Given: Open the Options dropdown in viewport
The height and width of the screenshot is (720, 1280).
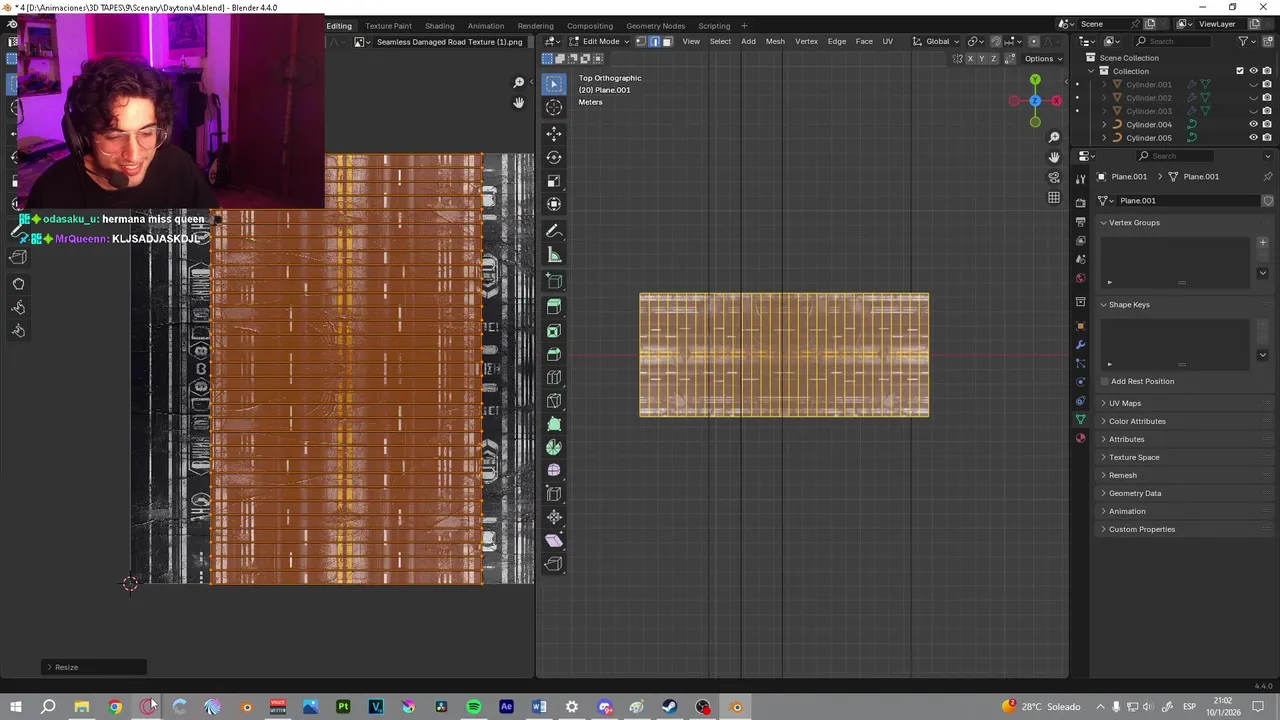Looking at the screenshot, I should click(x=1041, y=58).
